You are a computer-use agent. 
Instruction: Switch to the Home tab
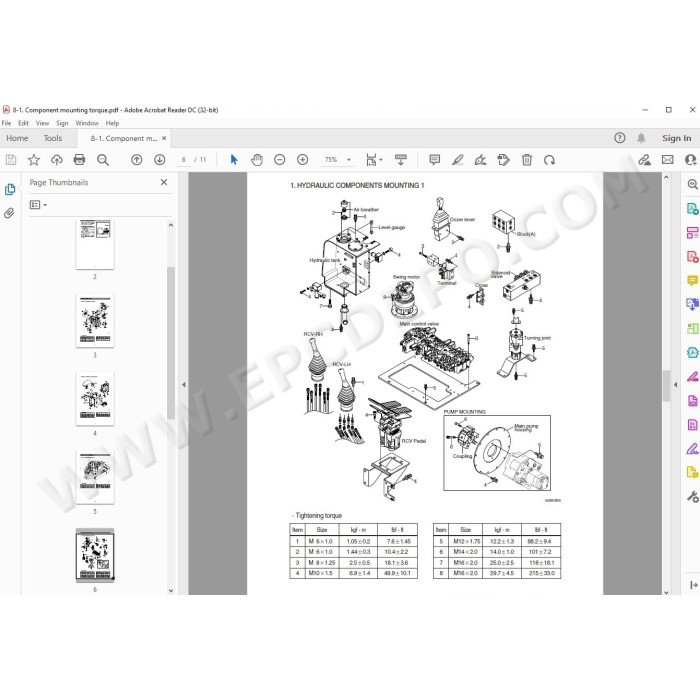tap(17, 138)
